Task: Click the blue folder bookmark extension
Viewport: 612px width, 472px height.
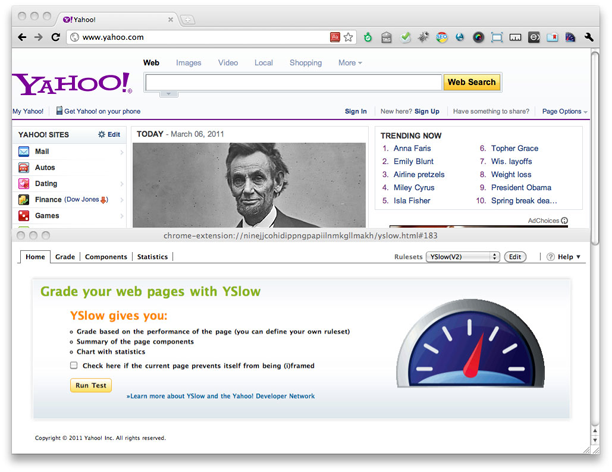Action: (x=552, y=37)
